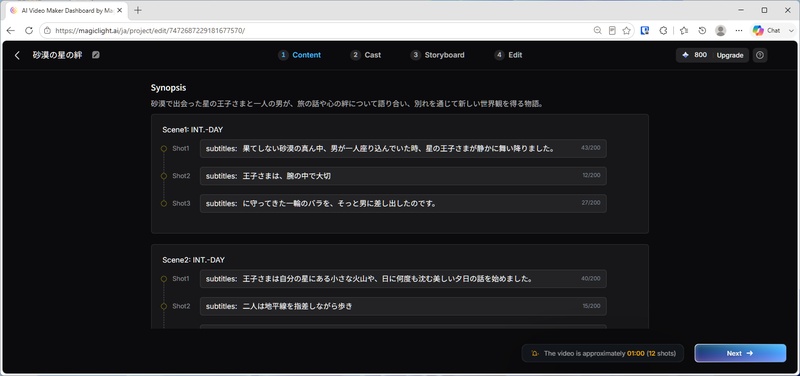Edit Scene1 Shot2 subtitles field
The width and height of the screenshot is (800, 376).
pyautogui.click(x=403, y=176)
